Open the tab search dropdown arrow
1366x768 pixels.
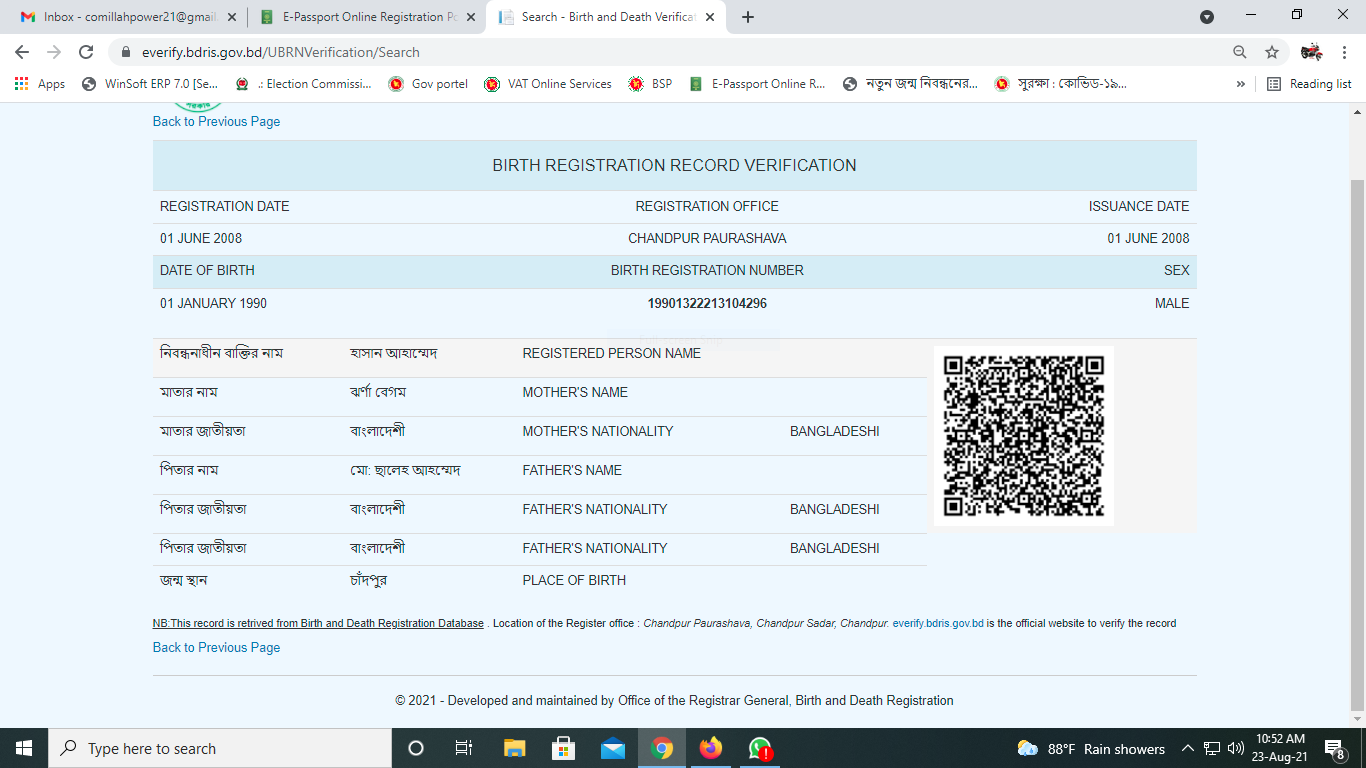point(1207,17)
